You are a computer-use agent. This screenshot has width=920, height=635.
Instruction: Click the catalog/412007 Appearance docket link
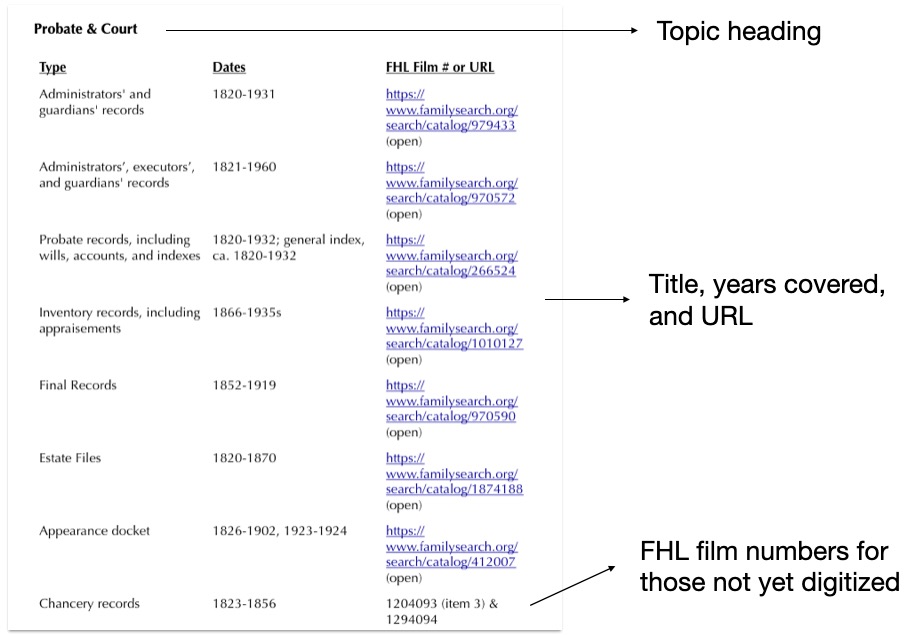point(451,547)
